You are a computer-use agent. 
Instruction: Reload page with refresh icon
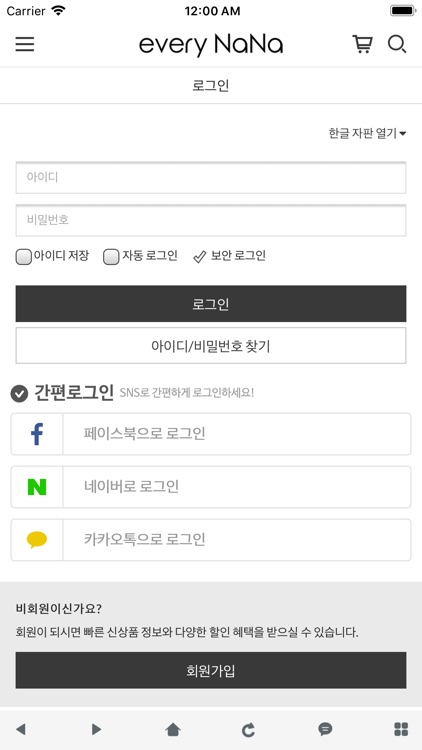coord(248,729)
